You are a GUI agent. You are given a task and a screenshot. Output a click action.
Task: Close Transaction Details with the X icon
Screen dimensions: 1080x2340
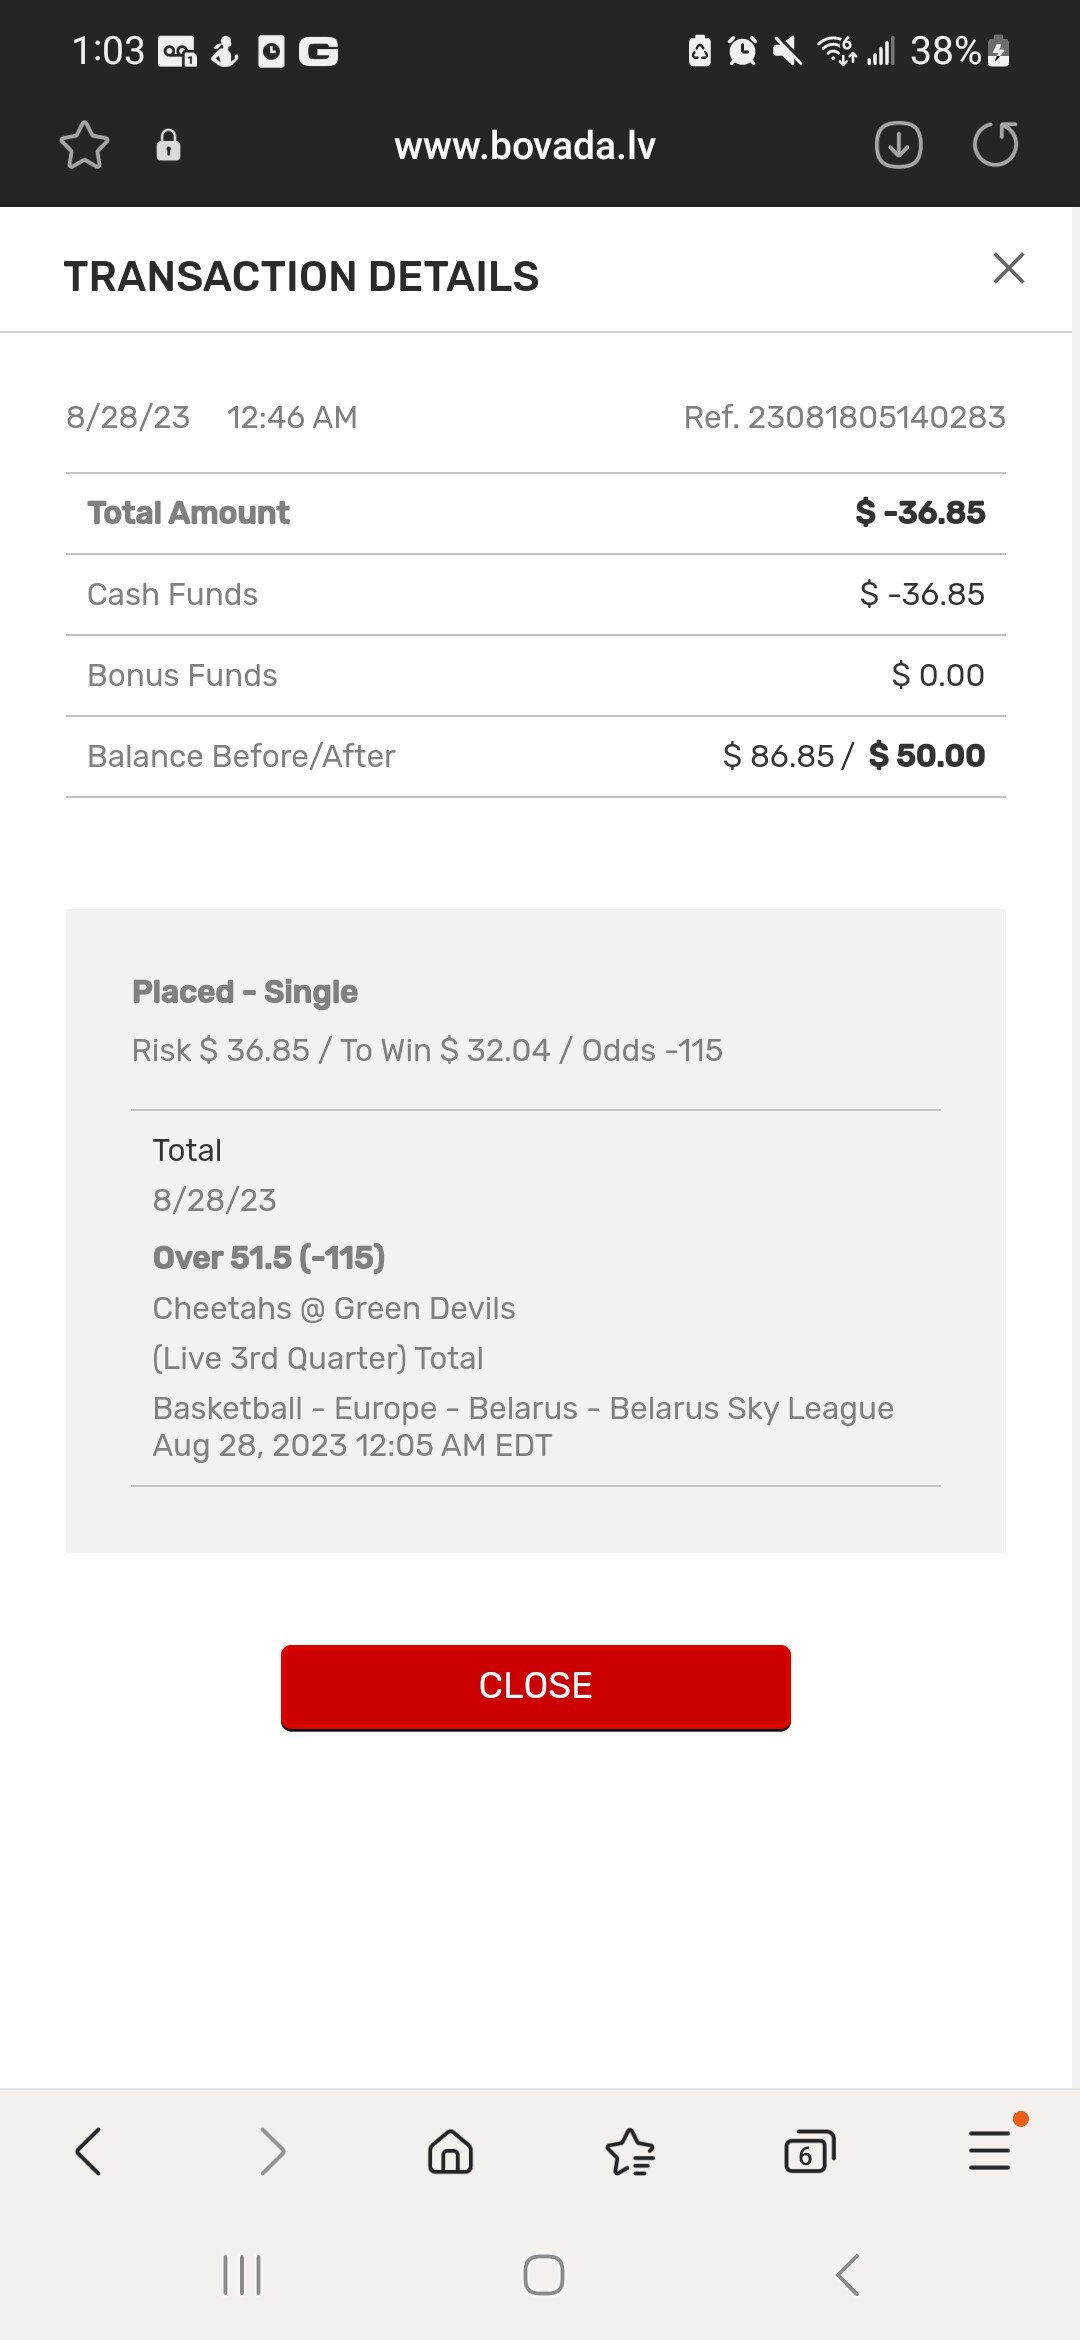pyautogui.click(x=1008, y=268)
